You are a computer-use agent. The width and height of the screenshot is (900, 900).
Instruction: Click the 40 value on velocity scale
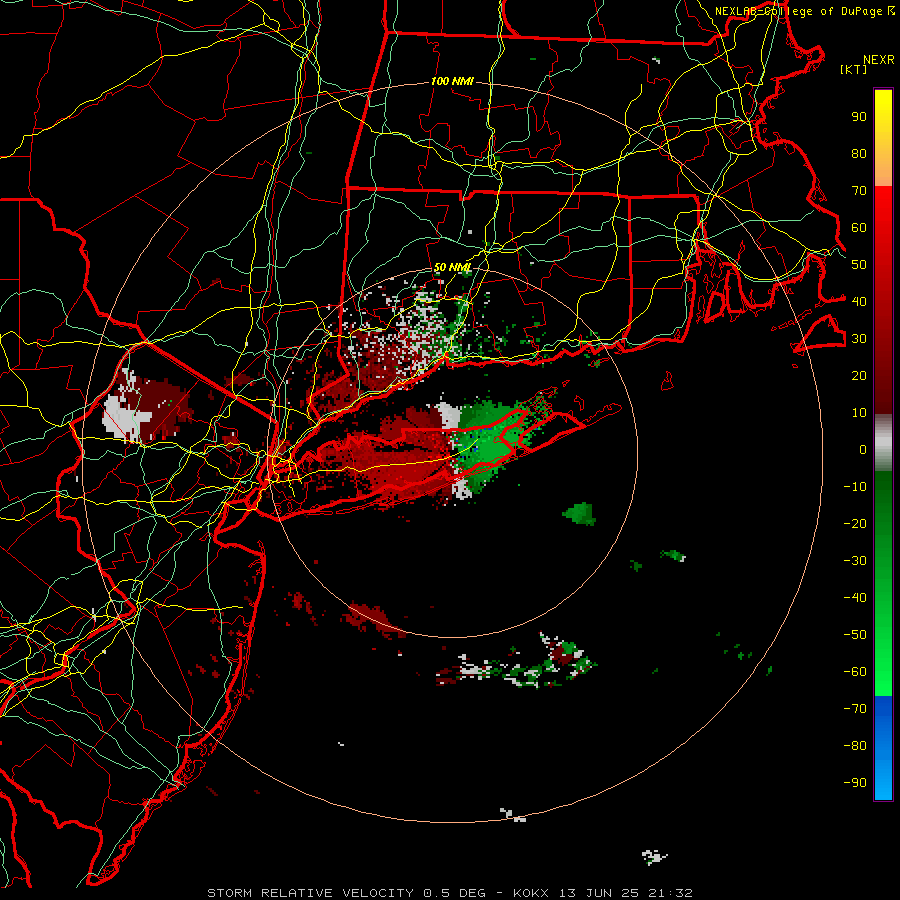859,301
